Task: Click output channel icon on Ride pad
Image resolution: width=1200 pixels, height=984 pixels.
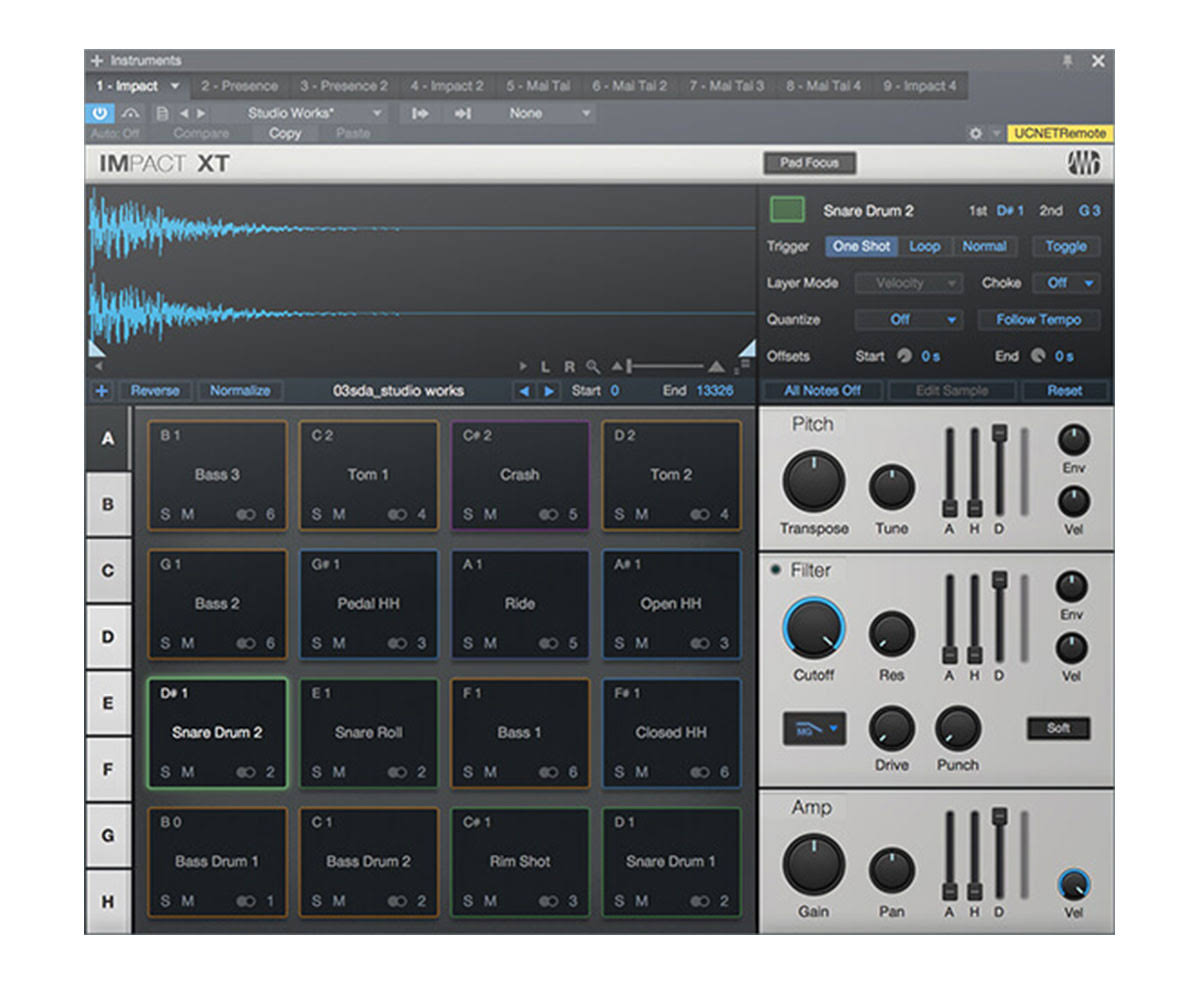Action: coord(549,644)
